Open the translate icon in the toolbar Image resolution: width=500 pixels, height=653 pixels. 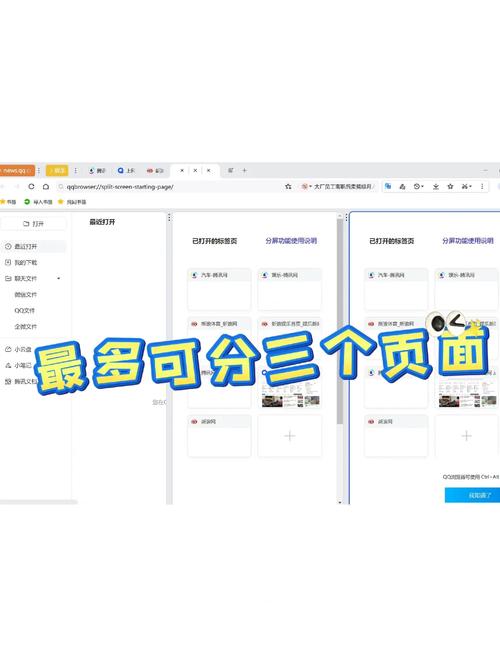388,187
